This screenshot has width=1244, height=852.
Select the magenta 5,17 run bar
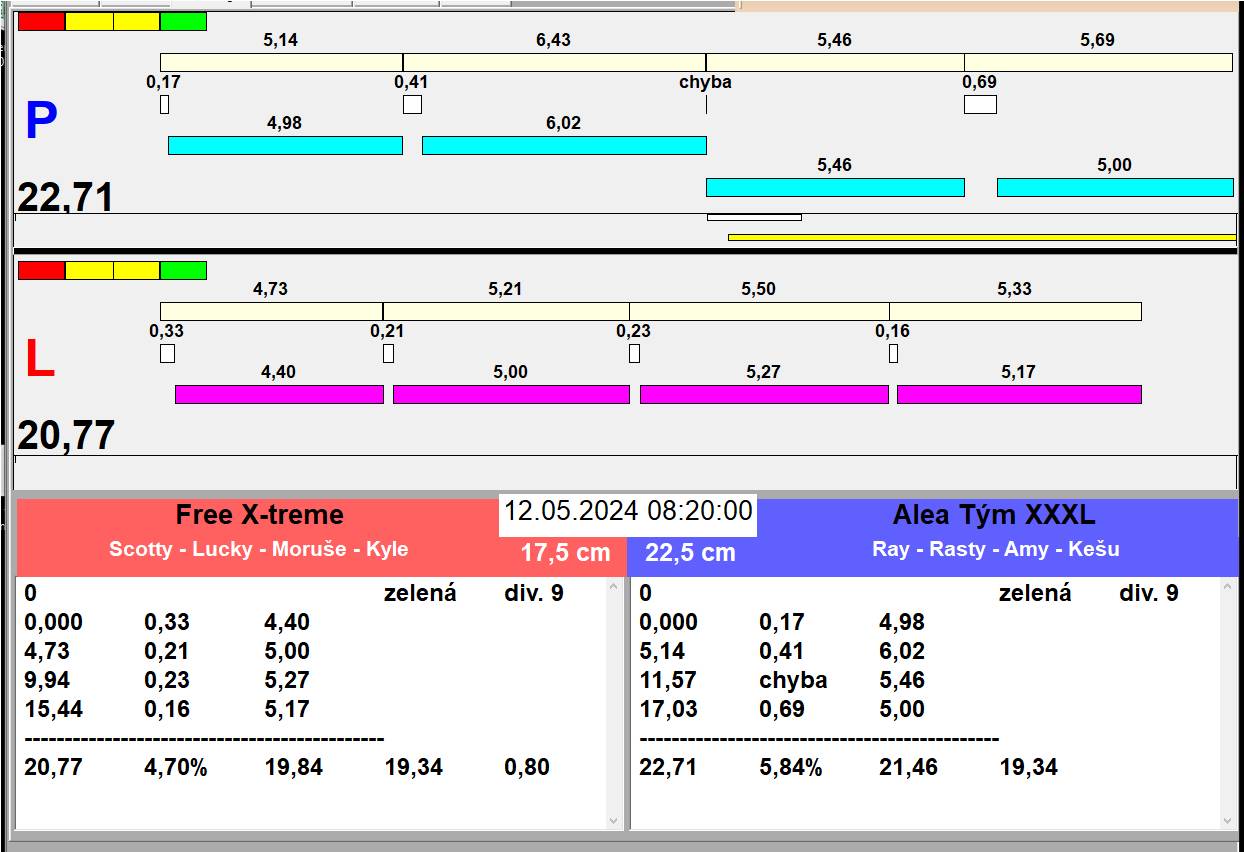click(1019, 394)
